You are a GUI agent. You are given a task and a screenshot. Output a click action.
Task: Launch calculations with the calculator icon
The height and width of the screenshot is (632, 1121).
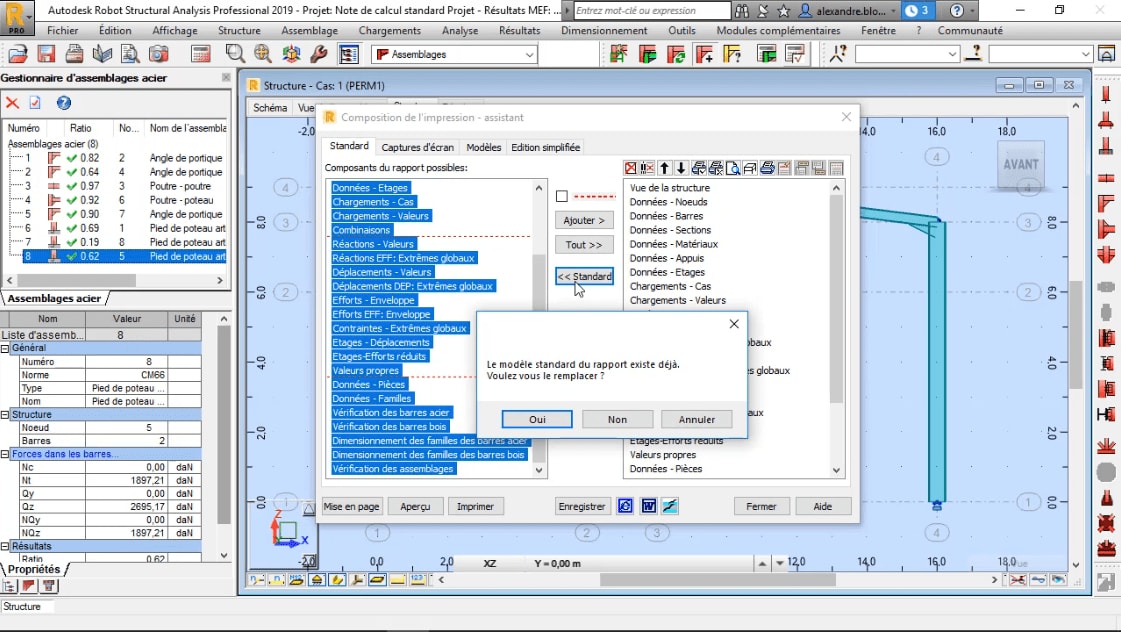coord(201,54)
